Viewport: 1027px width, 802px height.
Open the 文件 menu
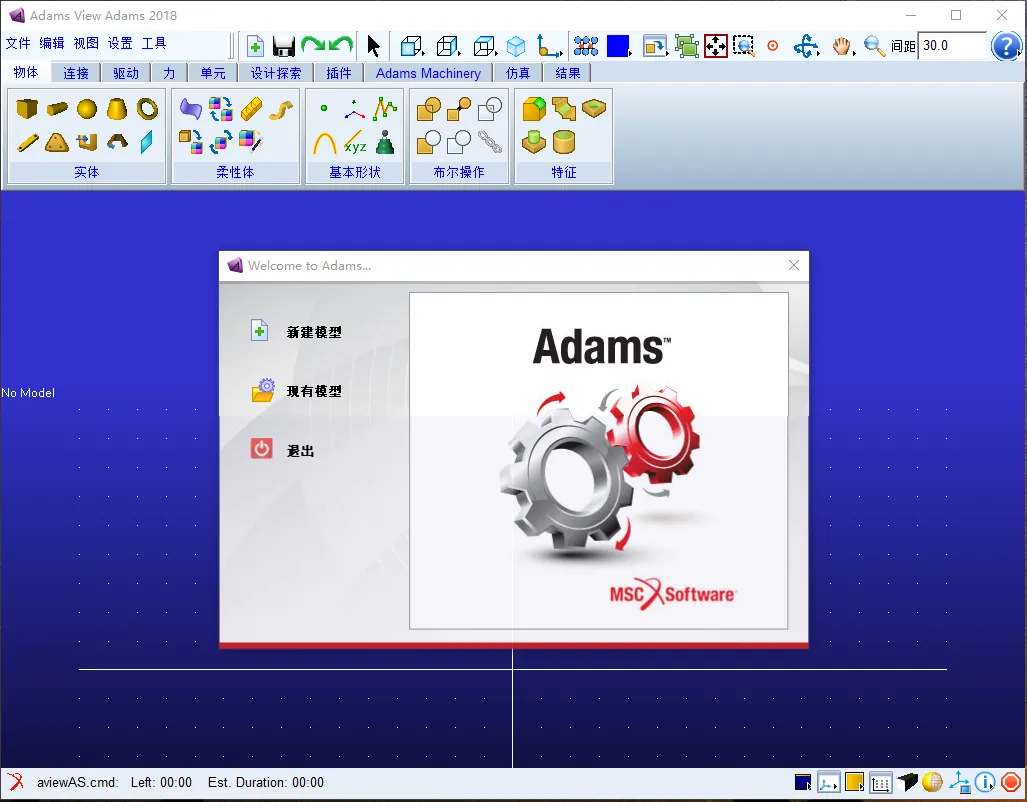(x=18, y=43)
